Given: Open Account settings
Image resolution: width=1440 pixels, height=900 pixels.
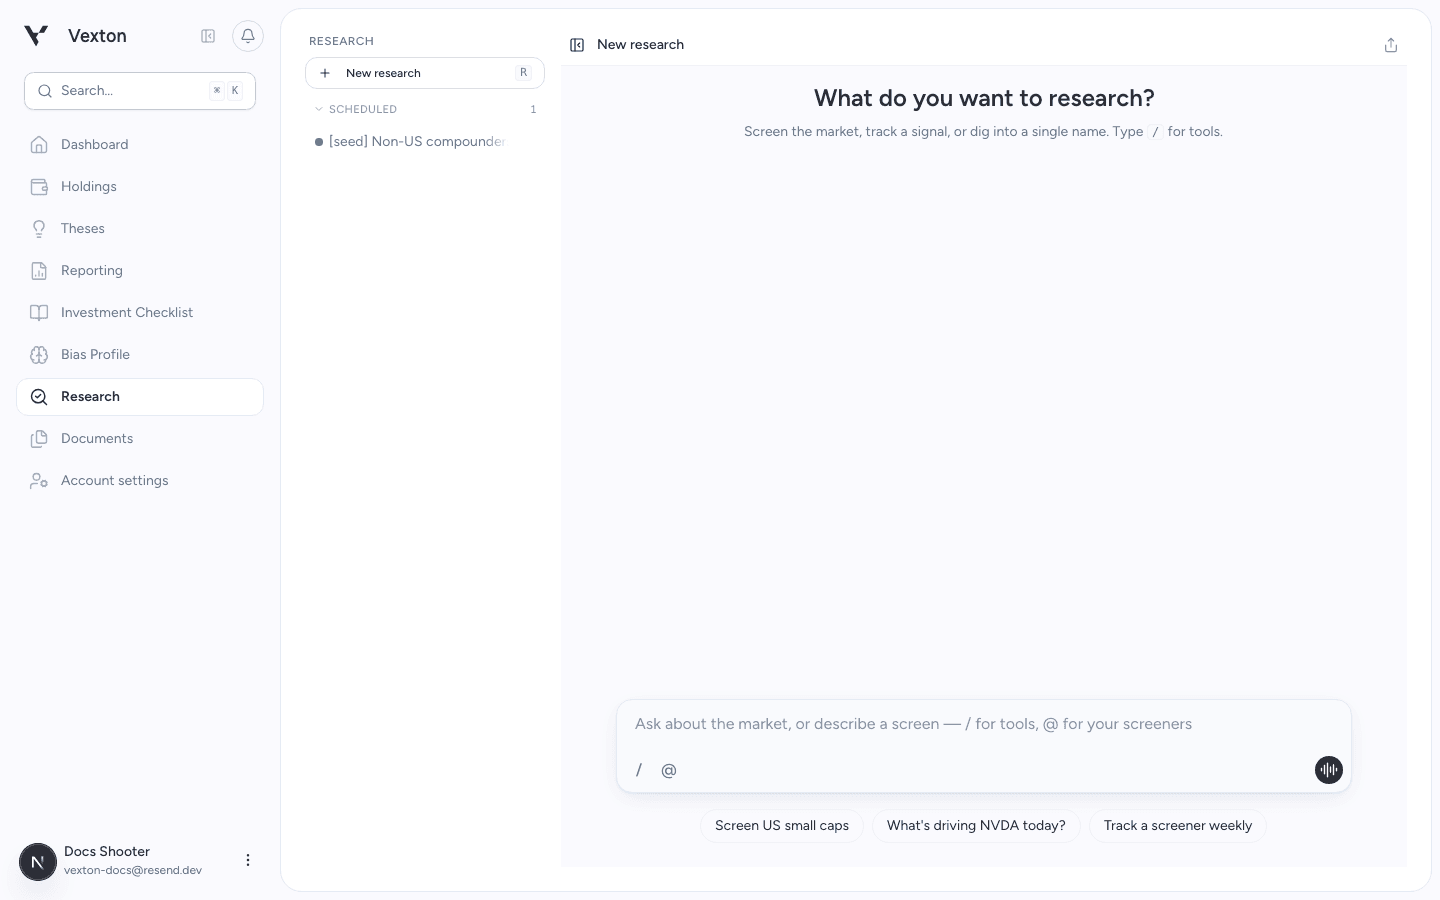Looking at the screenshot, I should point(140,481).
